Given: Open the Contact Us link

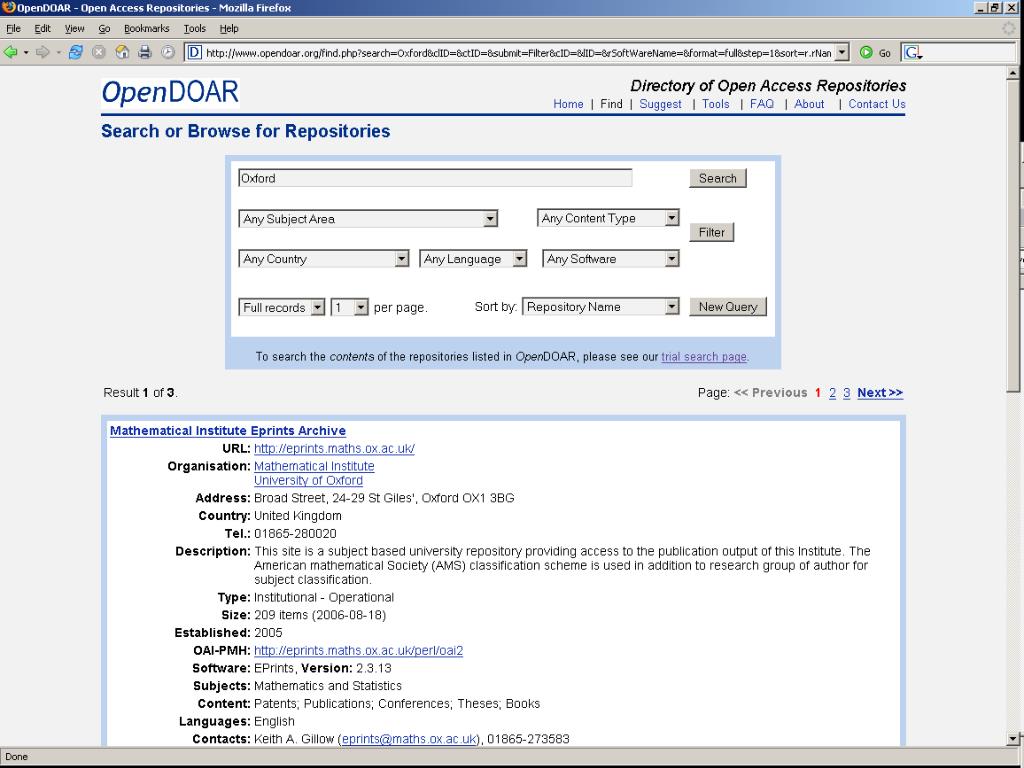Looking at the screenshot, I should (x=877, y=104).
